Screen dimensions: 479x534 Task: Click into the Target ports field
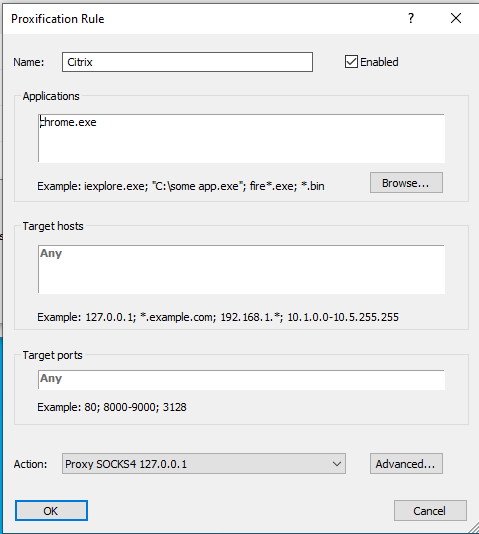pyautogui.click(x=241, y=379)
